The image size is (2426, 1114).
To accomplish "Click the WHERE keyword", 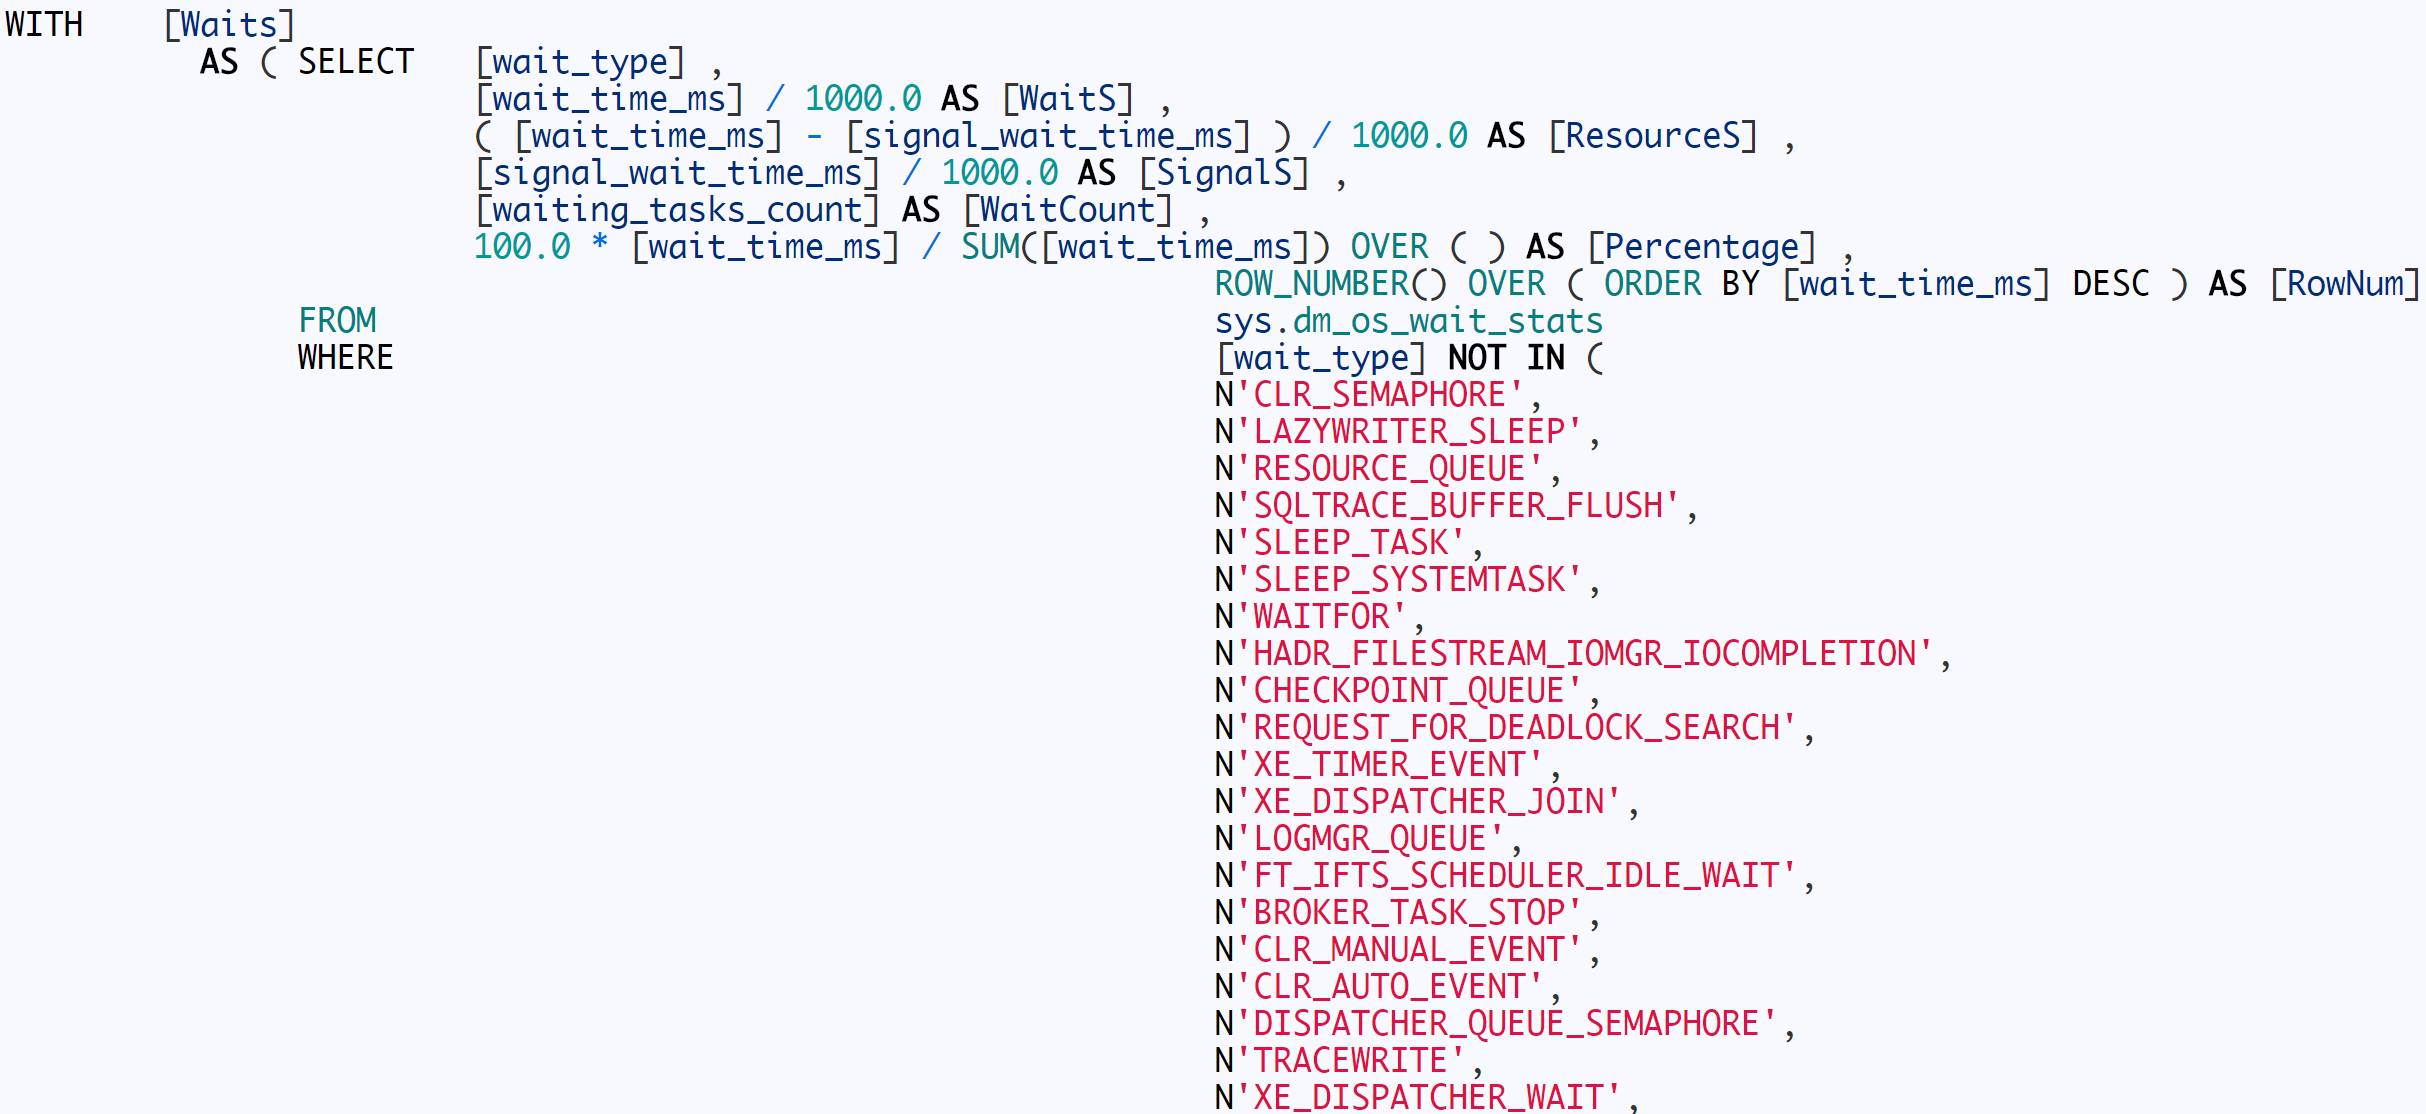I will click(x=345, y=358).
